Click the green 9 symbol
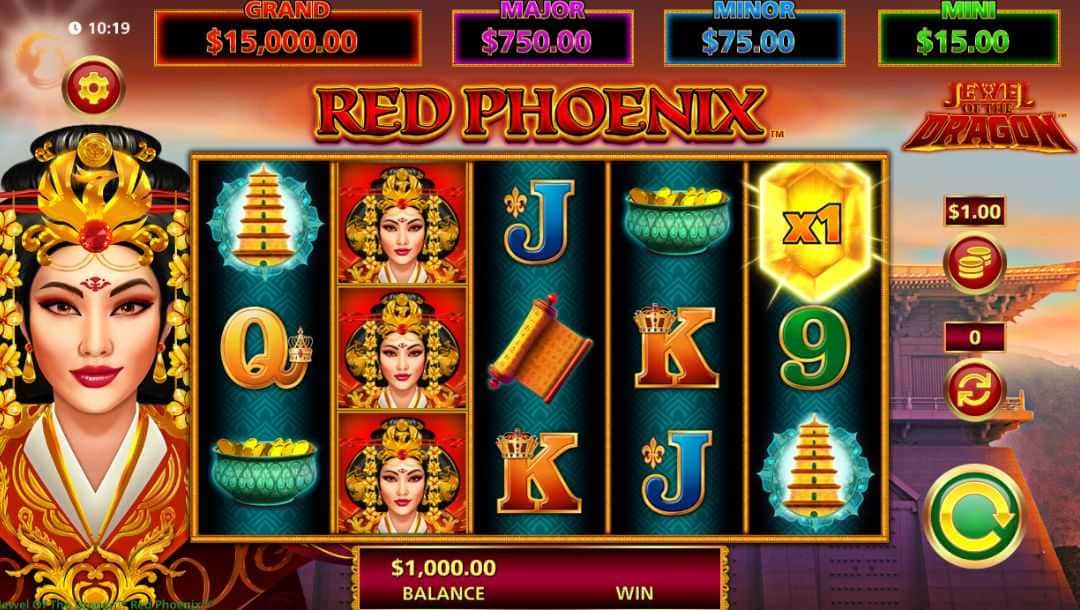The height and width of the screenshot is (610, 1080). [x=814, y=347]
